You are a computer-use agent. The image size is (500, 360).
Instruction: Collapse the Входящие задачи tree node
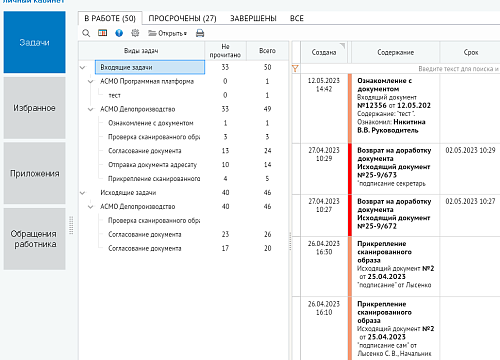point(83,67)
